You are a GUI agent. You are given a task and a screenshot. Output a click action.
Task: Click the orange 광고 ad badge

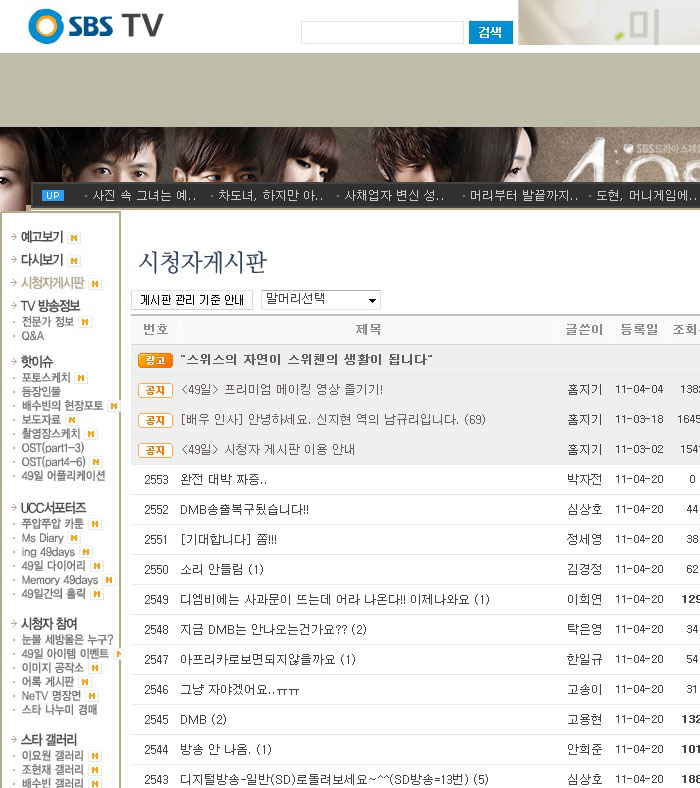coord(155,360)
